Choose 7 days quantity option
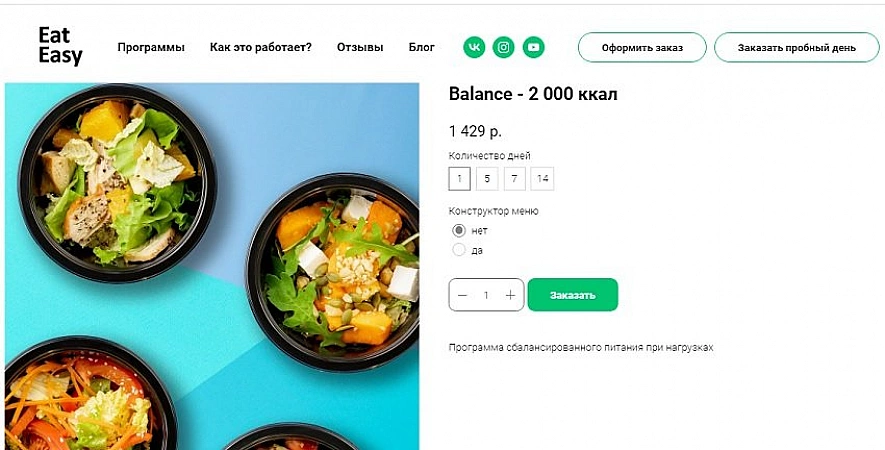The image size is (885, 450). [x=514, y=179]
